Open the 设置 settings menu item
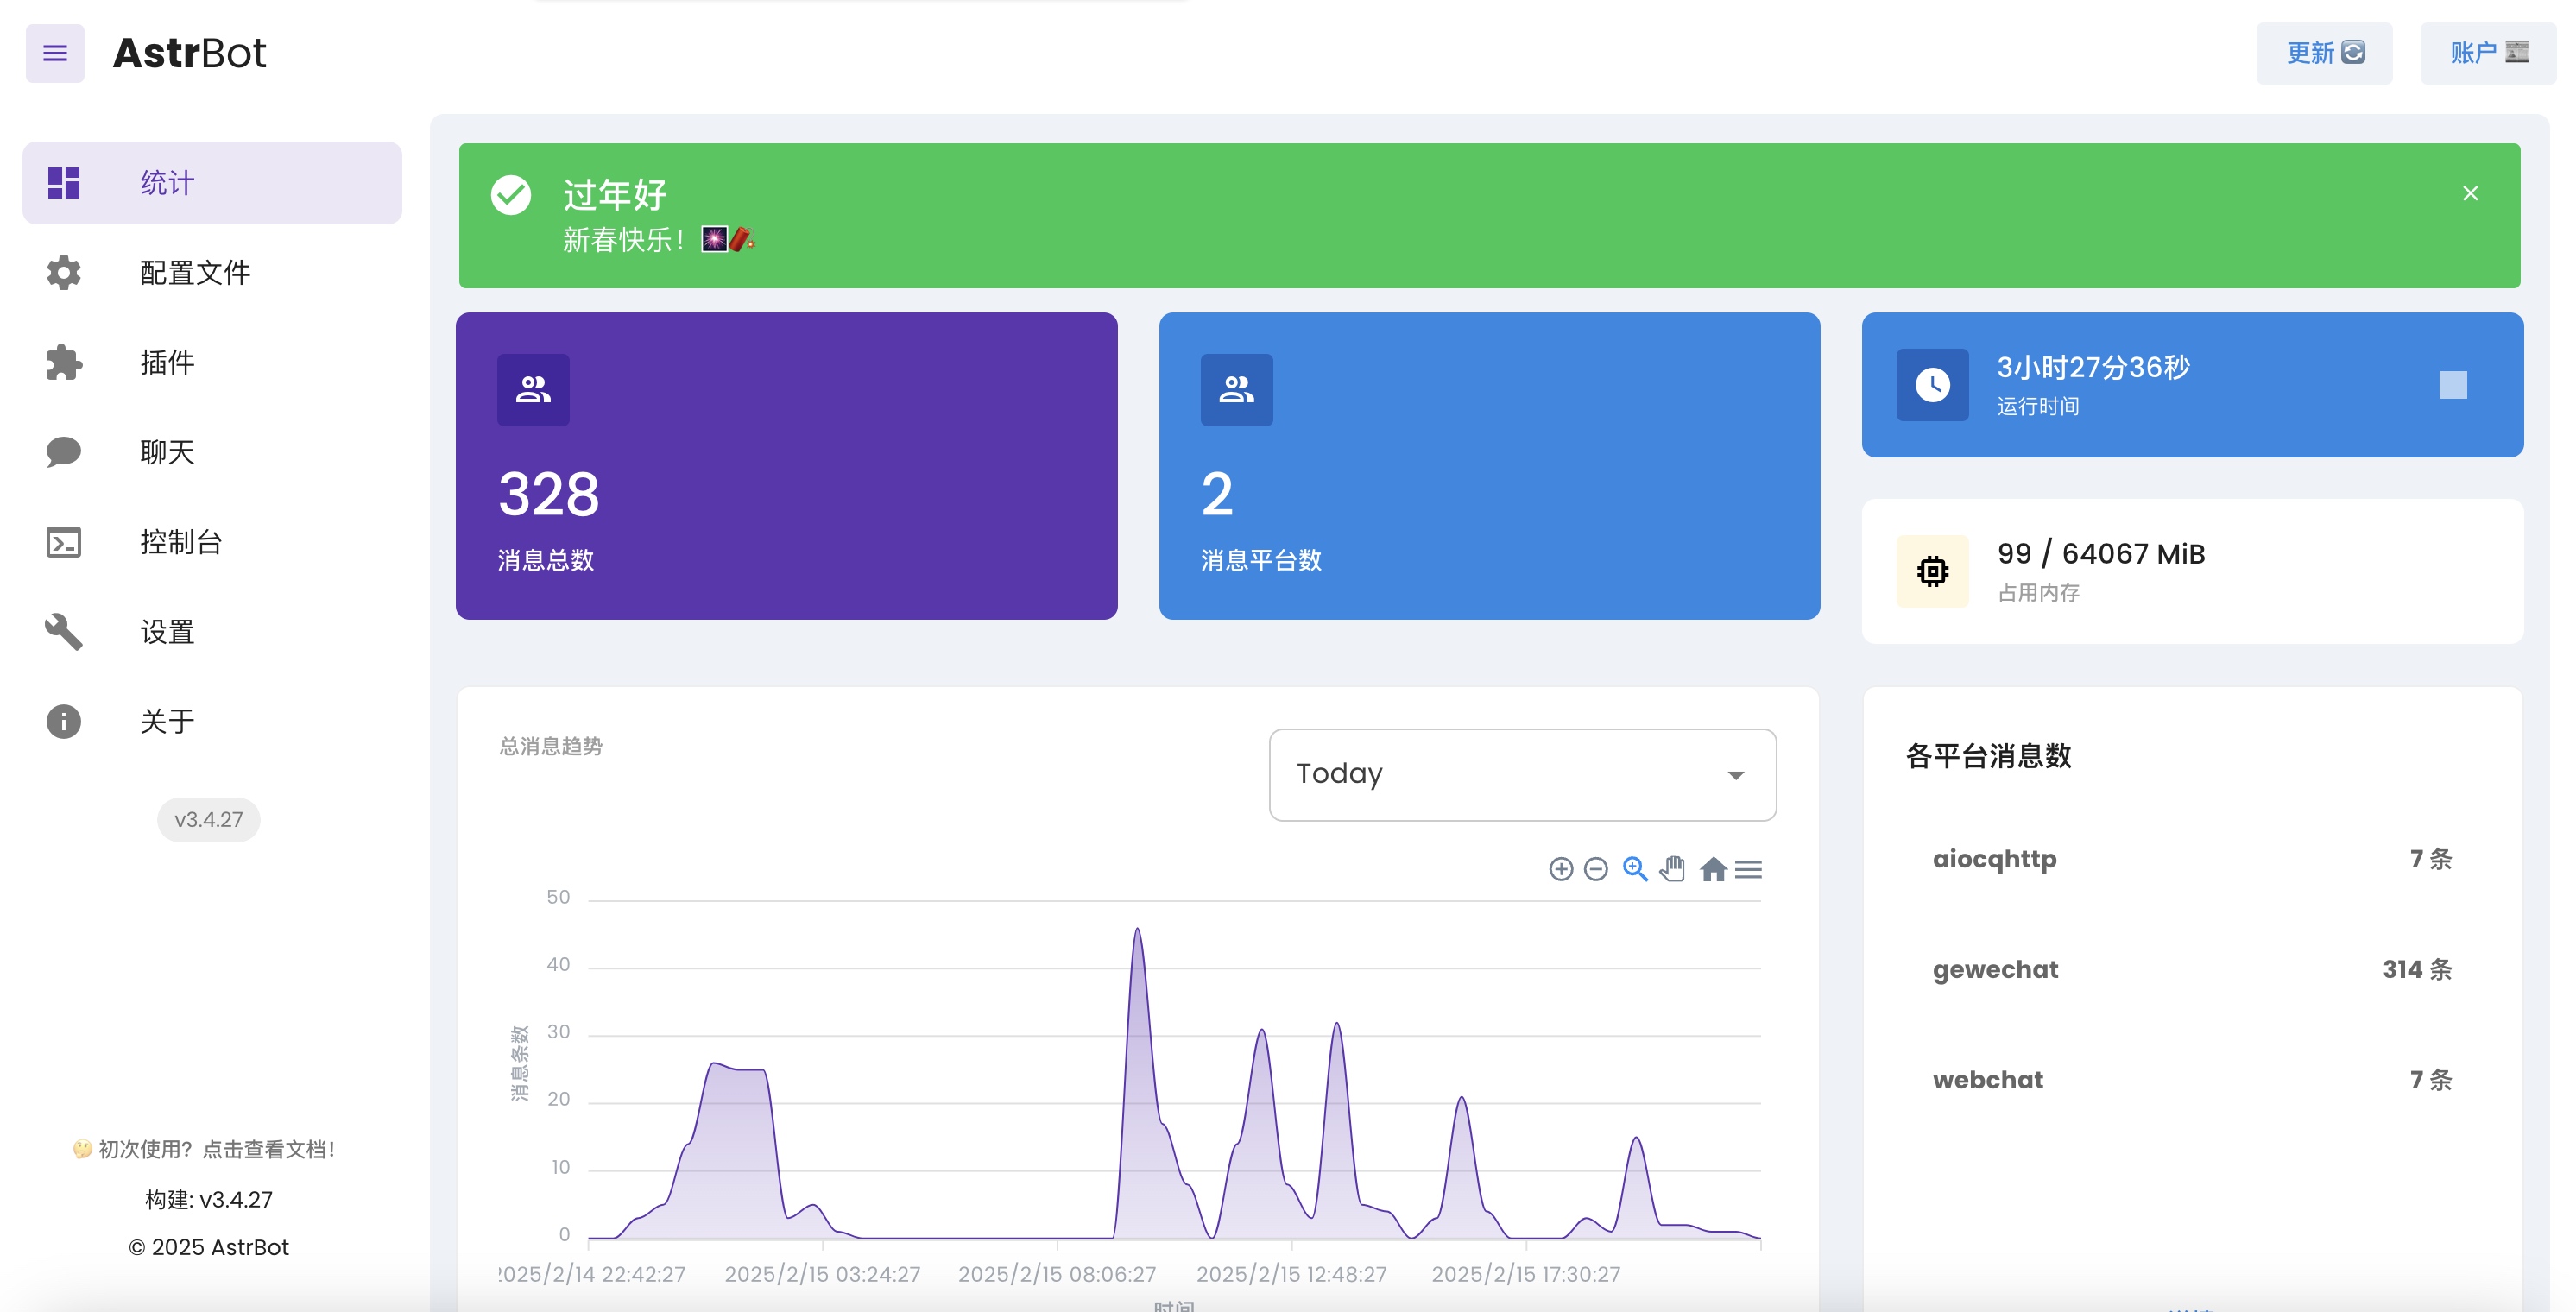 [x=212, y=632]
